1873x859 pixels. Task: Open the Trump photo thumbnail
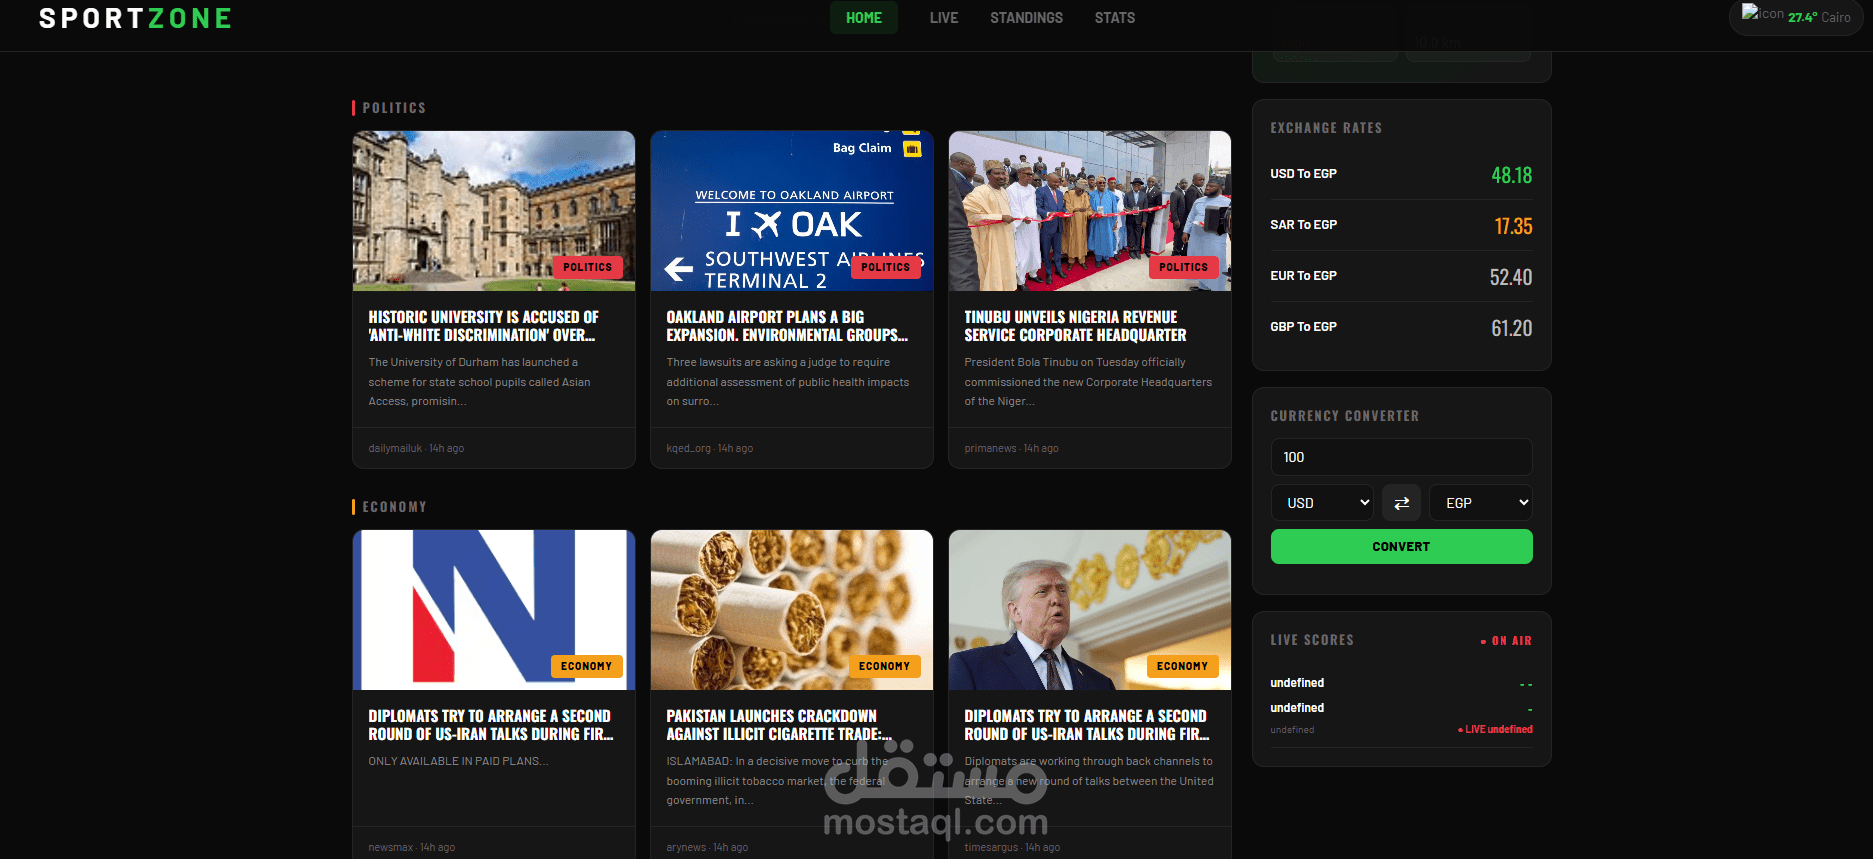1090,610
